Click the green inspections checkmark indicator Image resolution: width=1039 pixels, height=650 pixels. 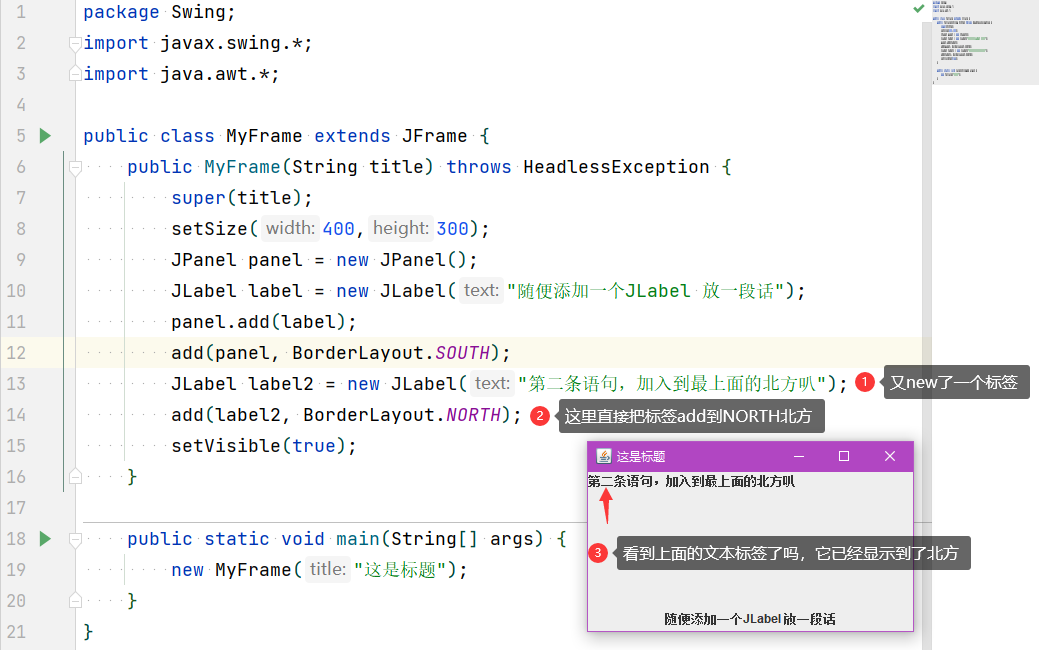918,8
